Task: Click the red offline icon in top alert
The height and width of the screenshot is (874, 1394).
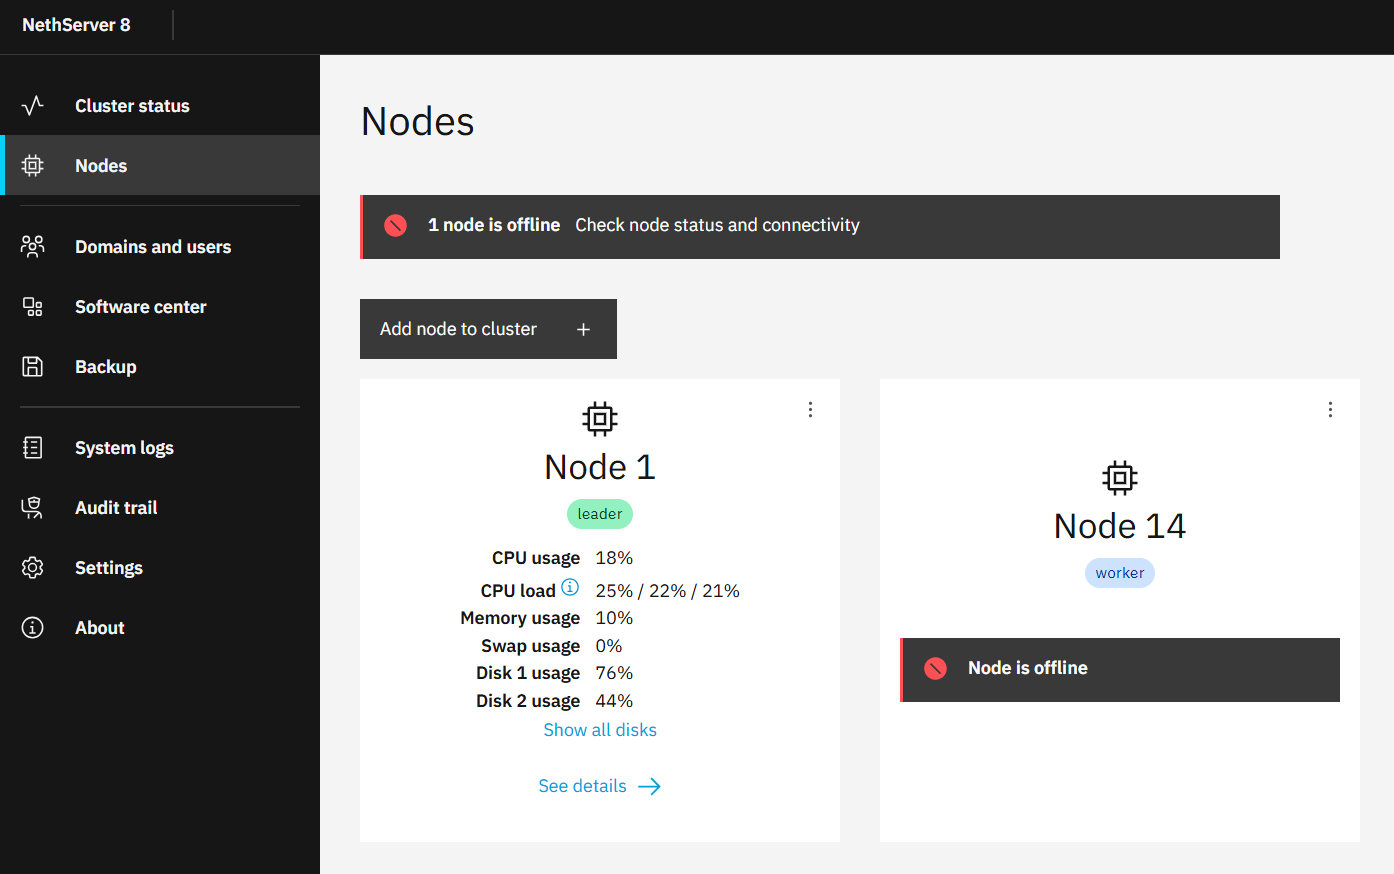Action: tap(396, 226)
